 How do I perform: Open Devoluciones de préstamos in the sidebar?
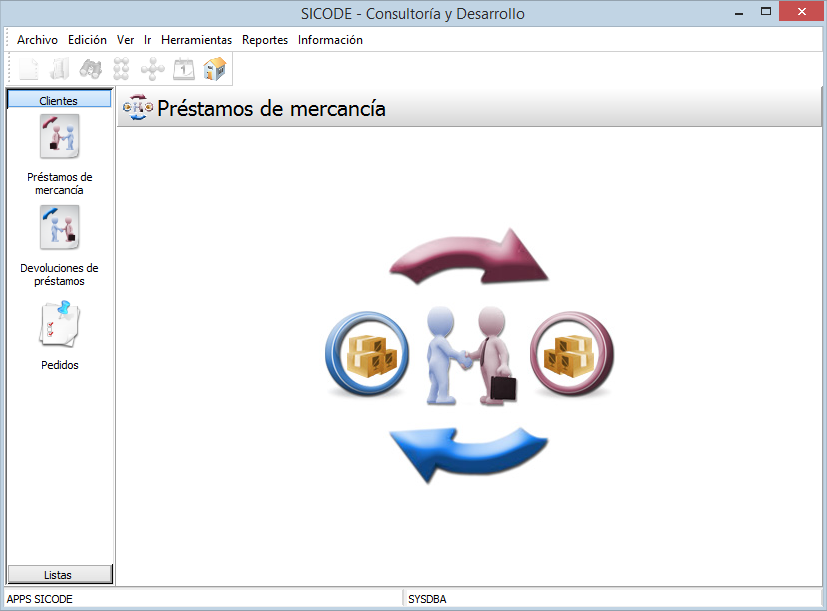point(59,228)
